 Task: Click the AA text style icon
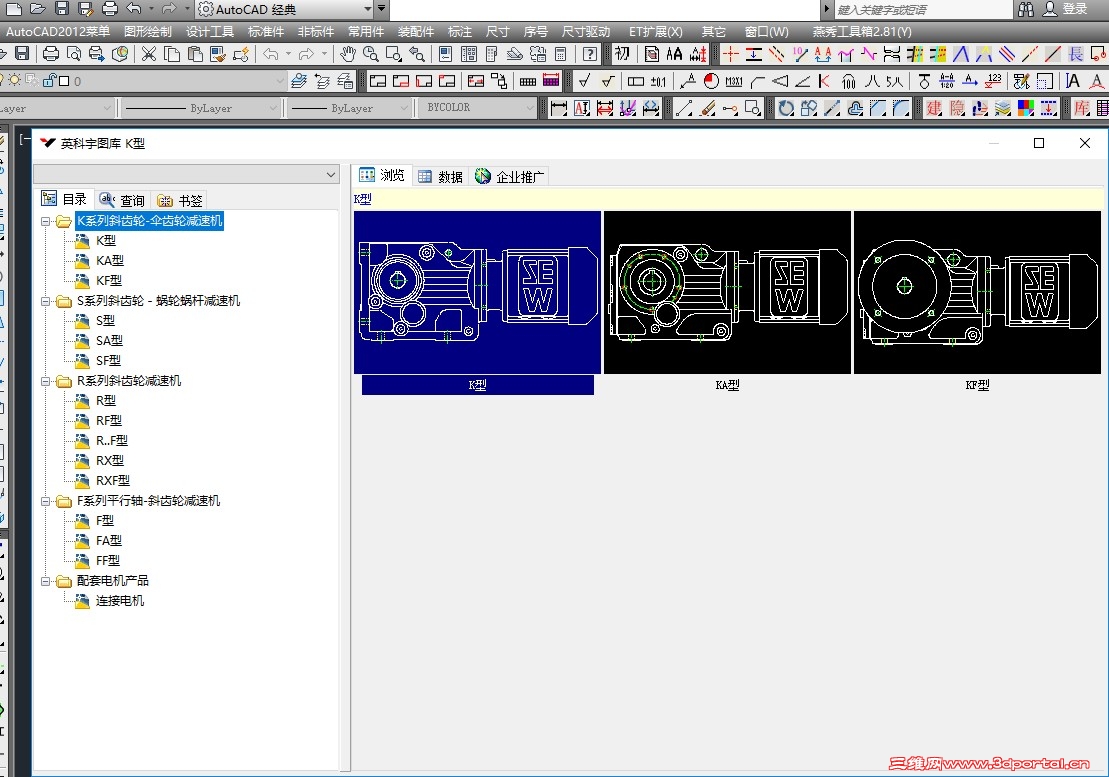[x=675, y=54]
